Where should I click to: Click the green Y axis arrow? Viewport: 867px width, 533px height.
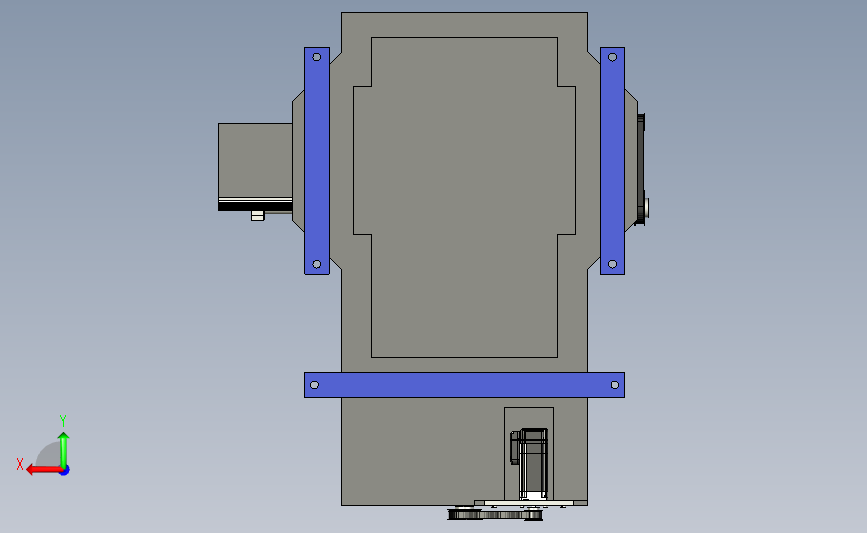64,450
